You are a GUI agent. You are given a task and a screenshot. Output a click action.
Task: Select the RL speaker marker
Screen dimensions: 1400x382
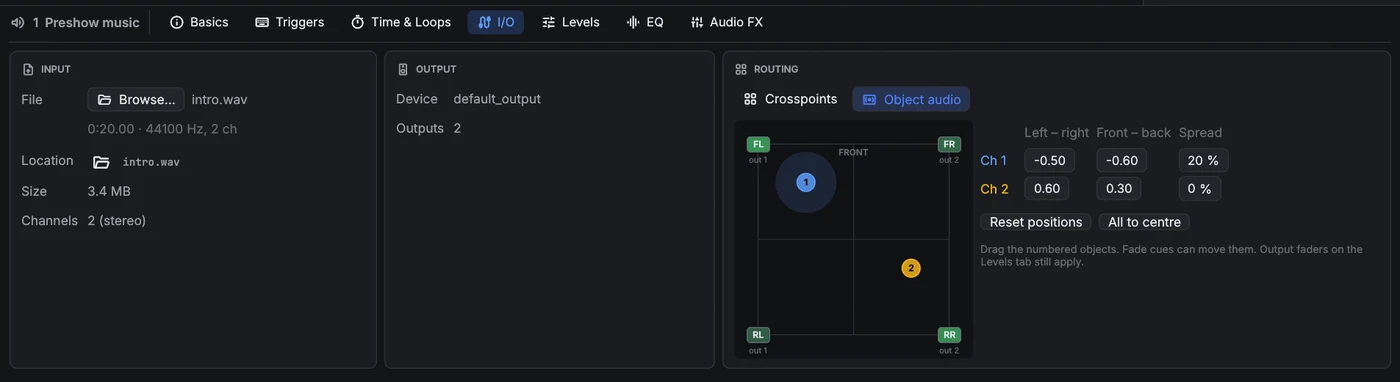pos(758,335)
